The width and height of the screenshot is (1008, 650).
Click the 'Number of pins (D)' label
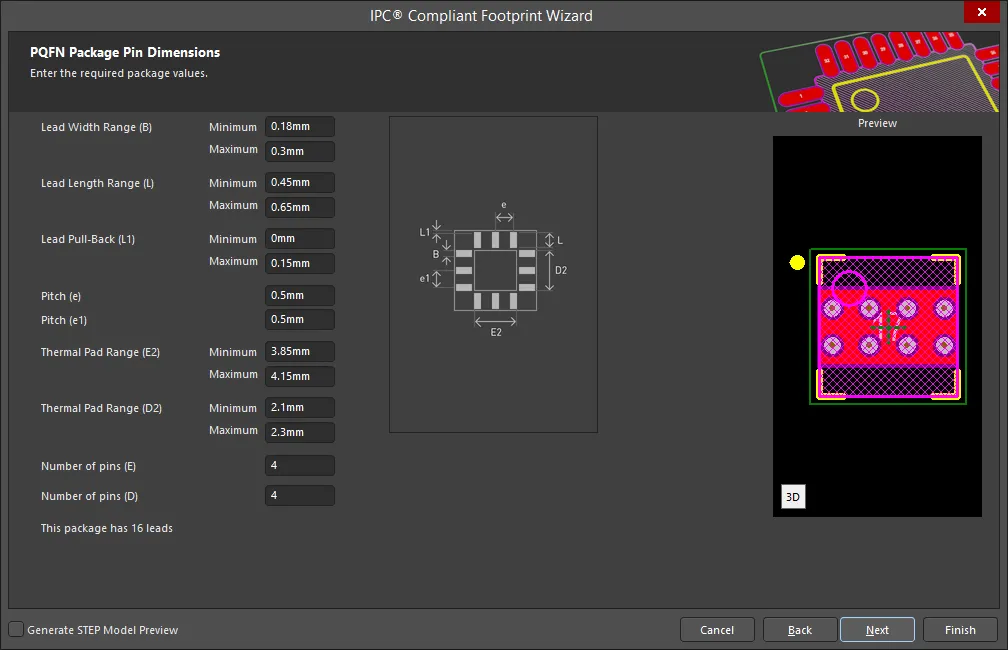click(x=89, y=496)
